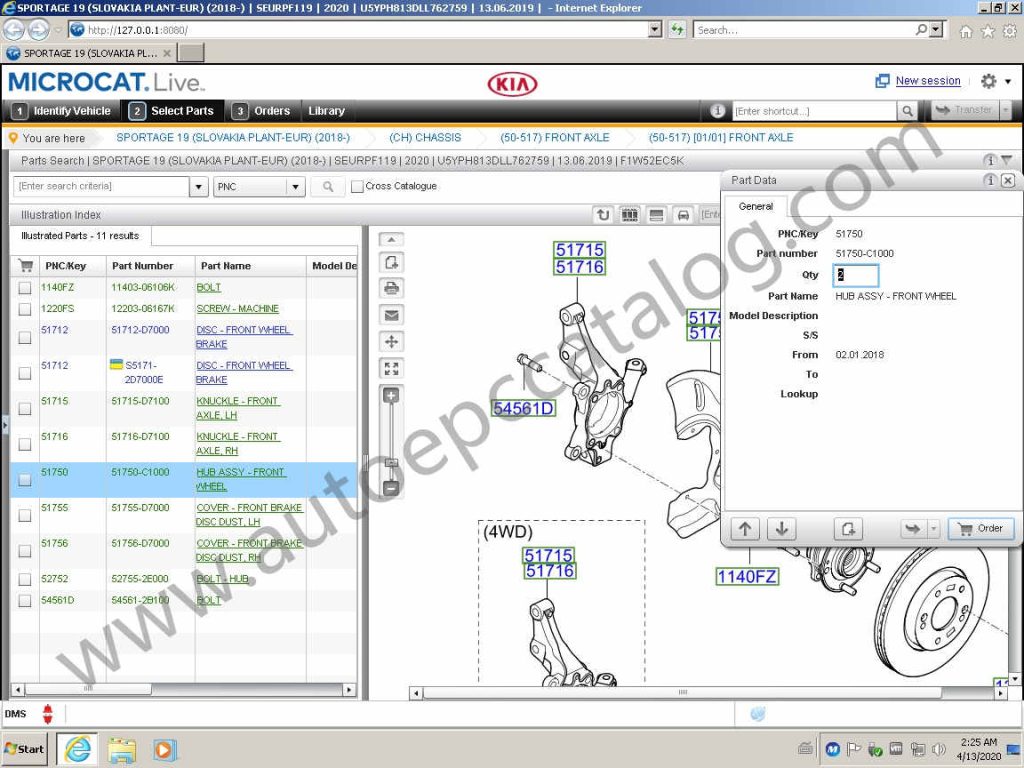This screenshot has width=1024, height=768.
Task: Open the thumbnail grid view icon
Action: click(630, 213)
